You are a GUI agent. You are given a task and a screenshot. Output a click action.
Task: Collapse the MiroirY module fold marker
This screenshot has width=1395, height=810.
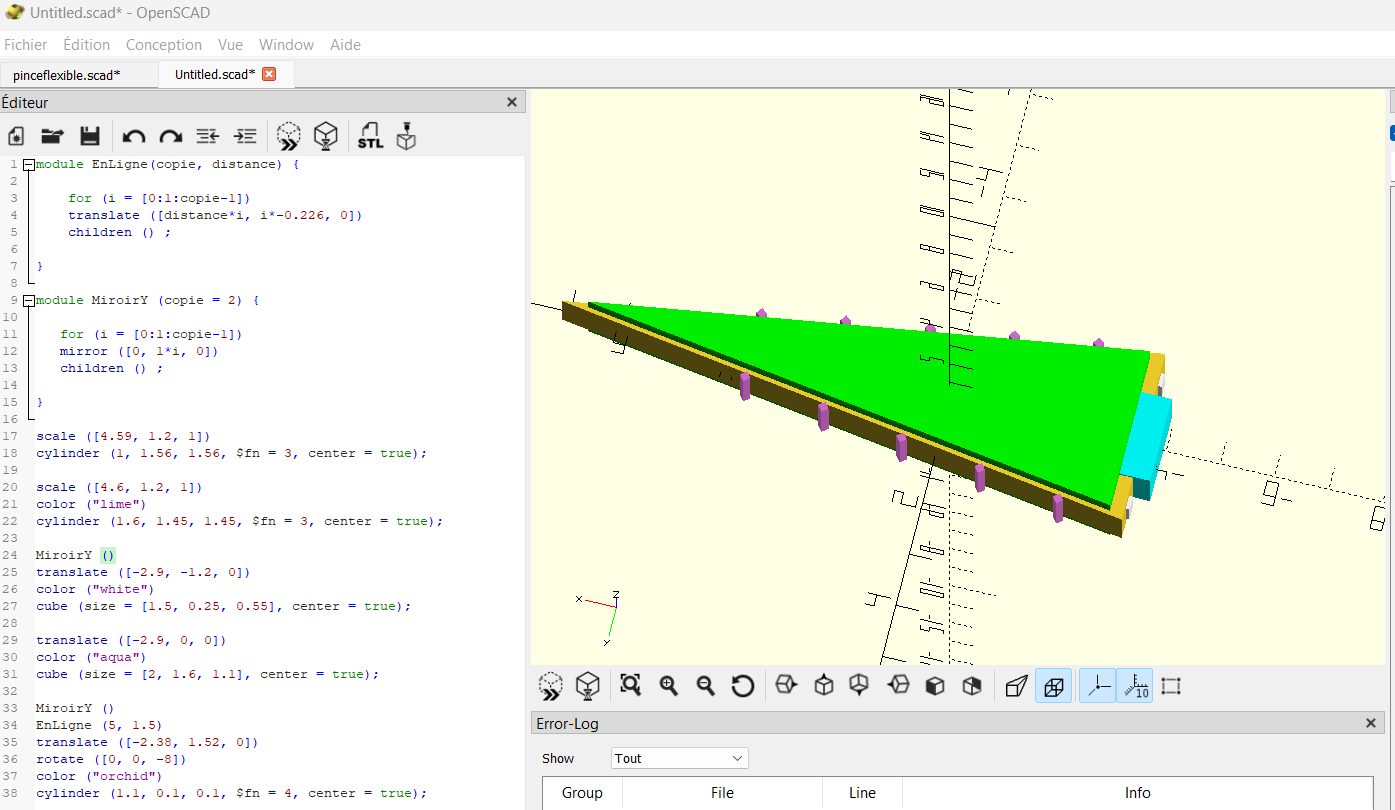tap(29, 300)
